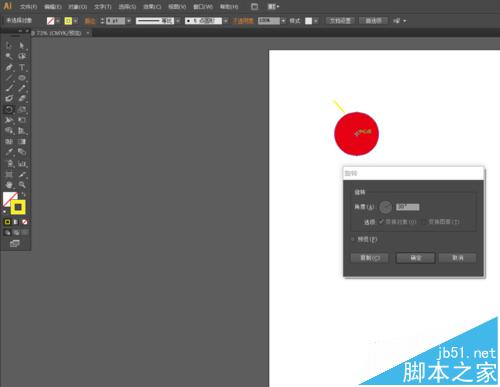Screen dimensions: 500x387
Task: Click Cancel button in Rotate dialog
Action: pyautogui.click(x=457, y=258)
